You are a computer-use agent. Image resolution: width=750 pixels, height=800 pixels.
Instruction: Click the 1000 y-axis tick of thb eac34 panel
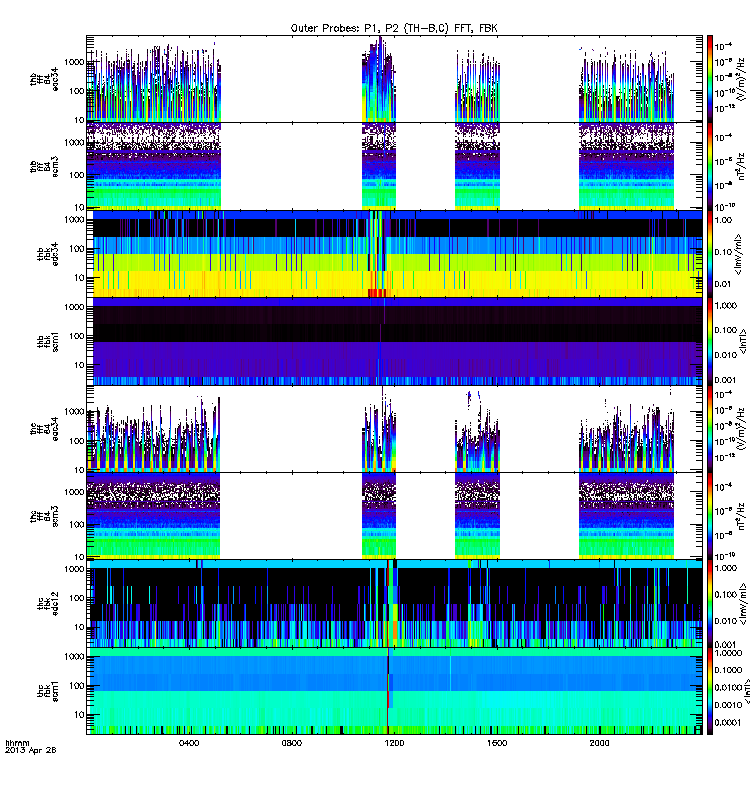pos(74,62)
